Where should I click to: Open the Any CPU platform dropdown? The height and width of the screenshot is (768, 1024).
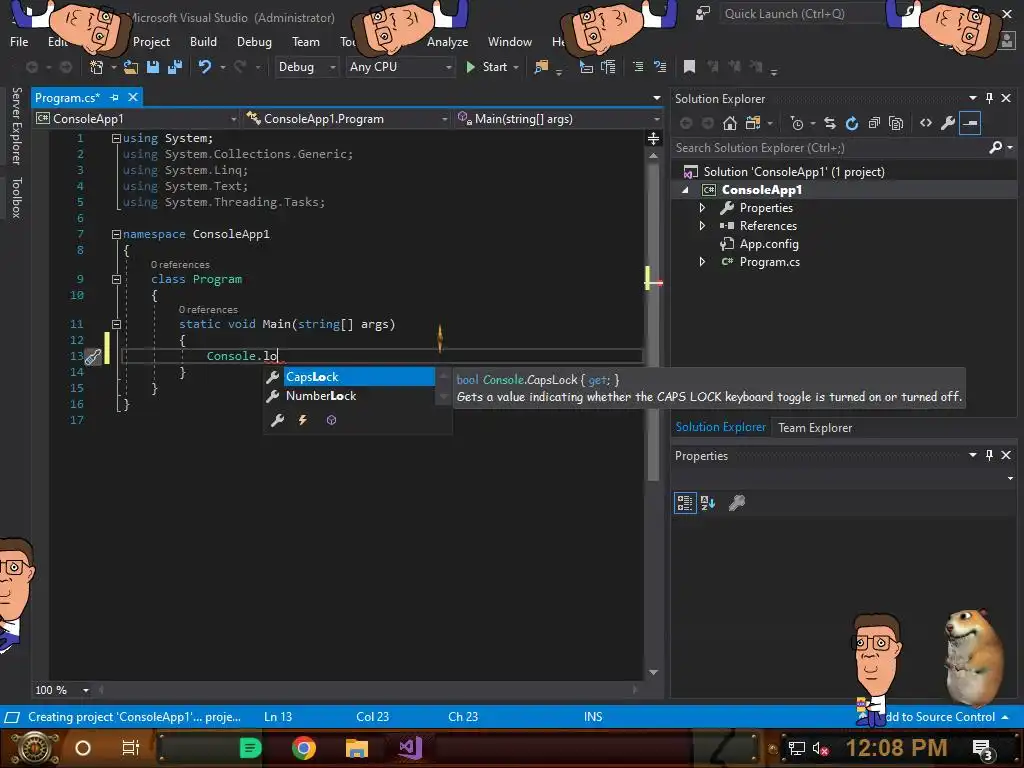400,67
